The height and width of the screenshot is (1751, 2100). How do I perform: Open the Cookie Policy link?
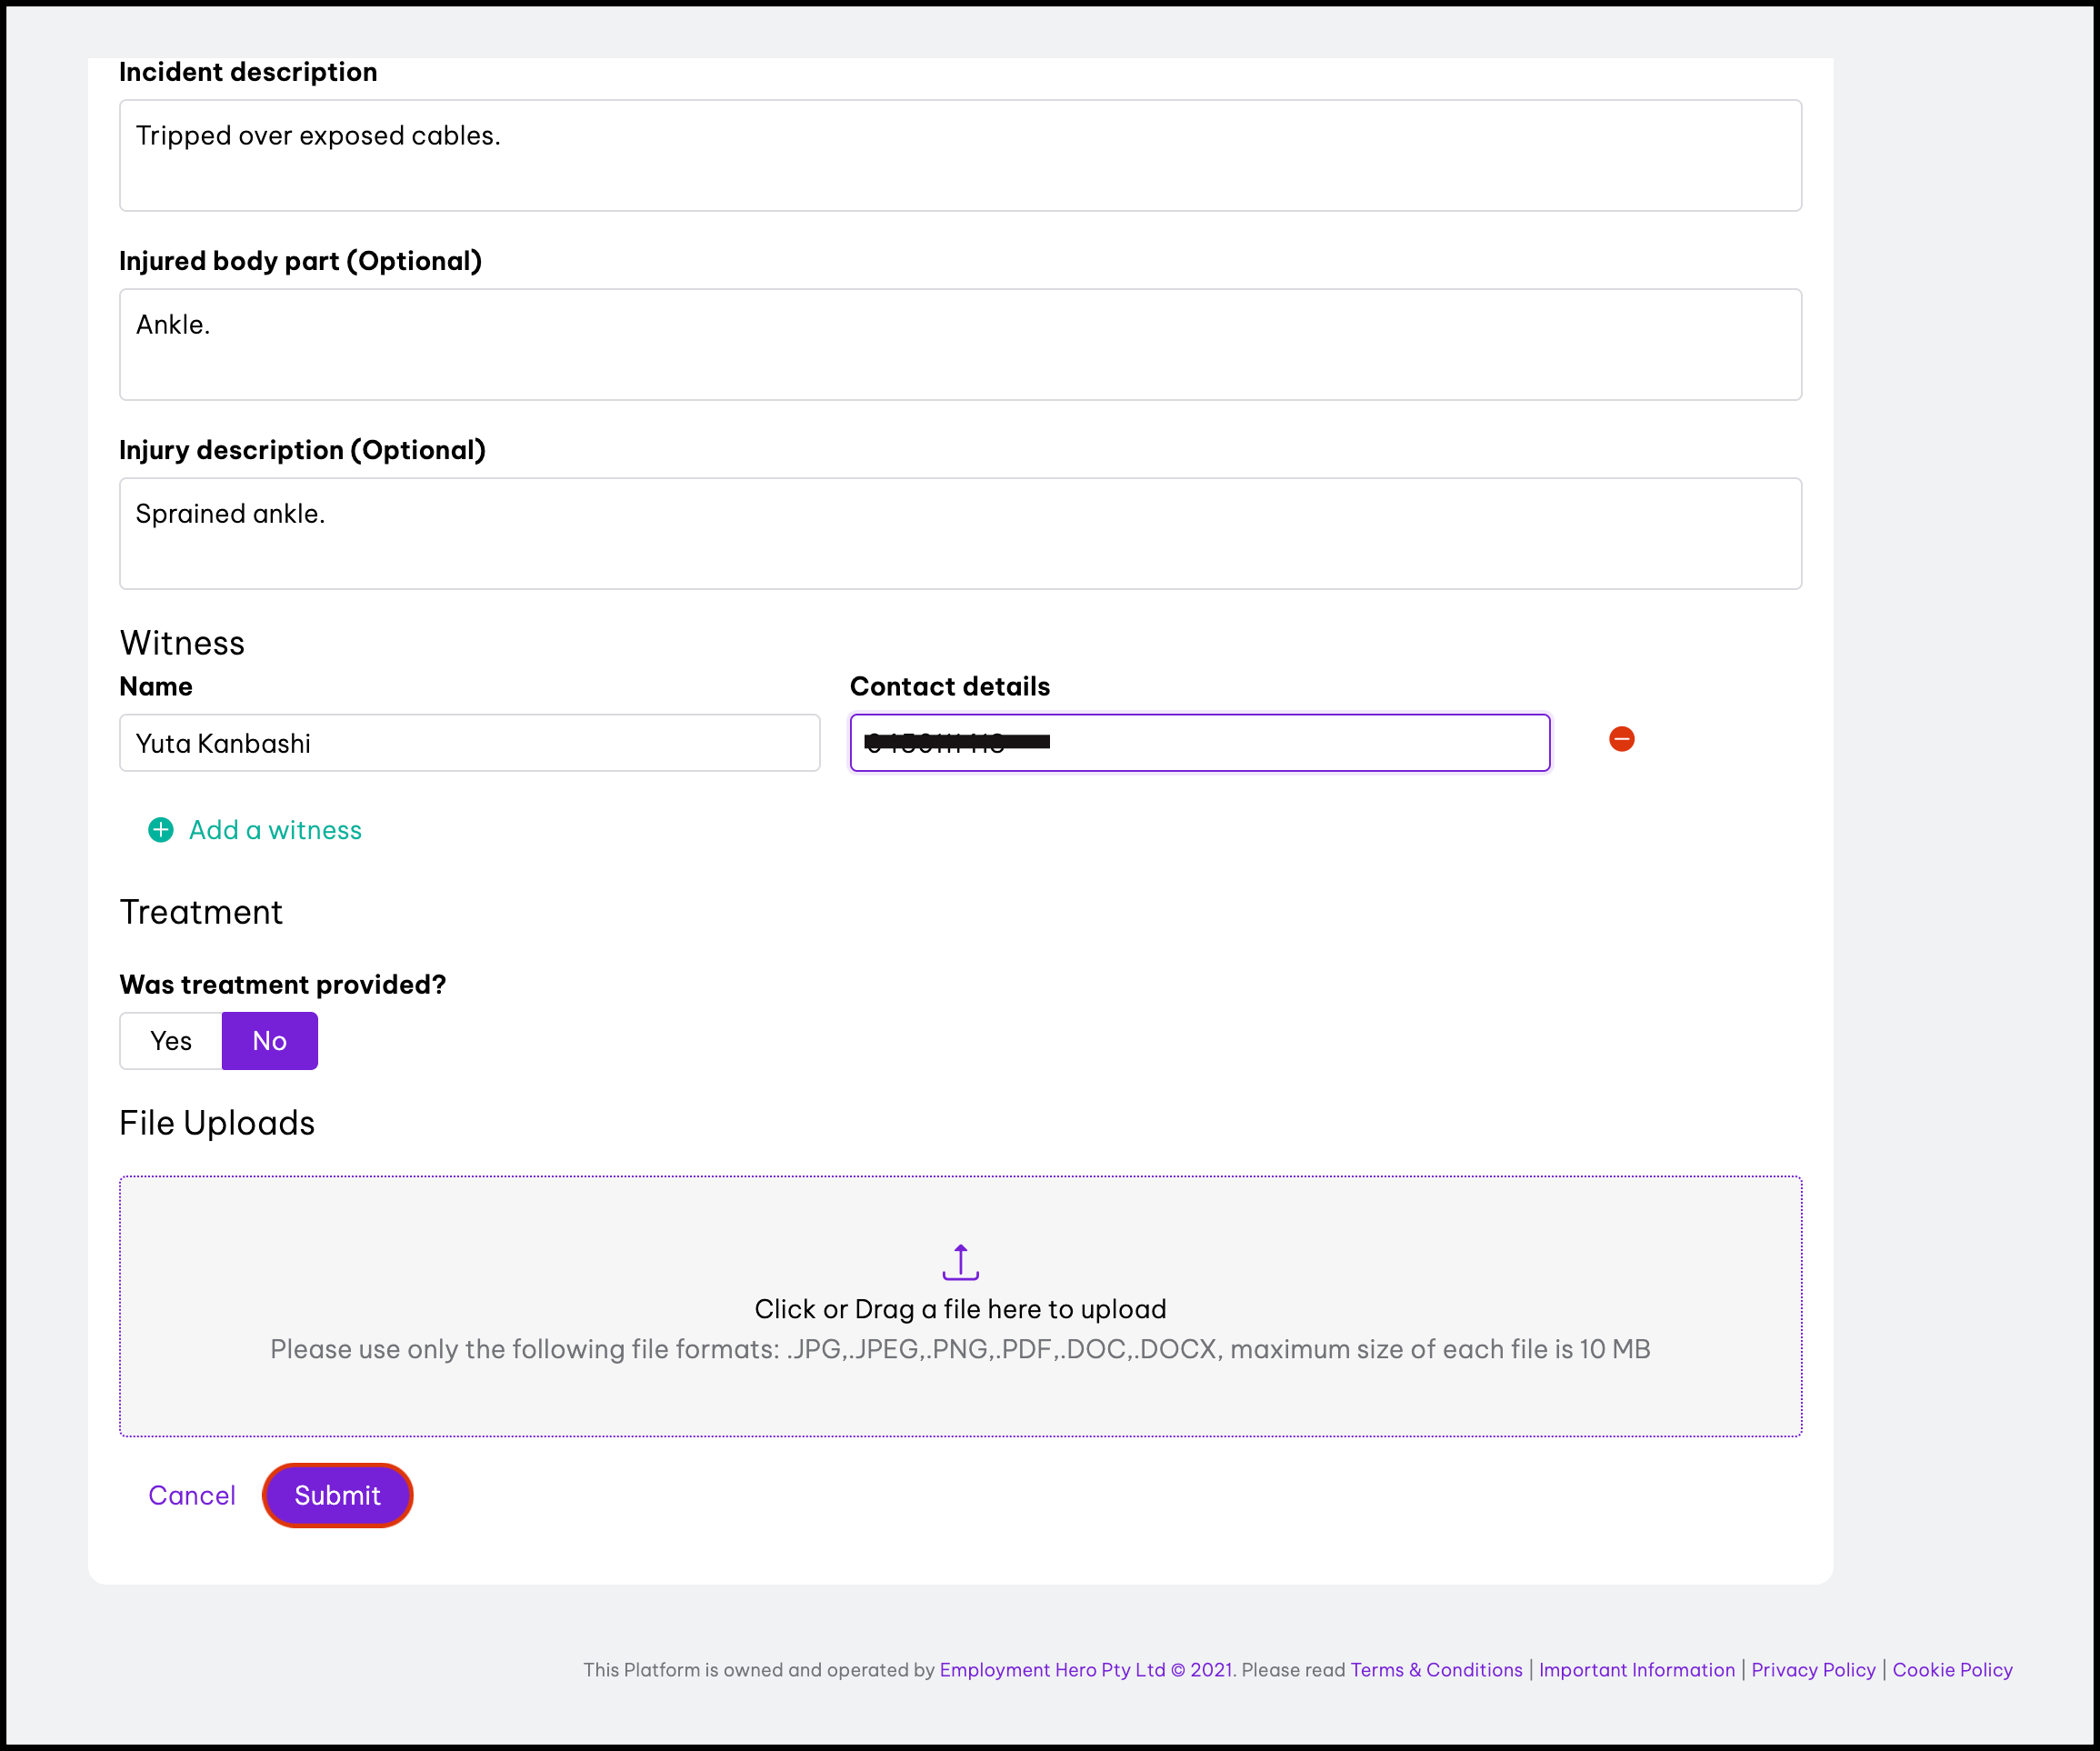(1952, 1670)
